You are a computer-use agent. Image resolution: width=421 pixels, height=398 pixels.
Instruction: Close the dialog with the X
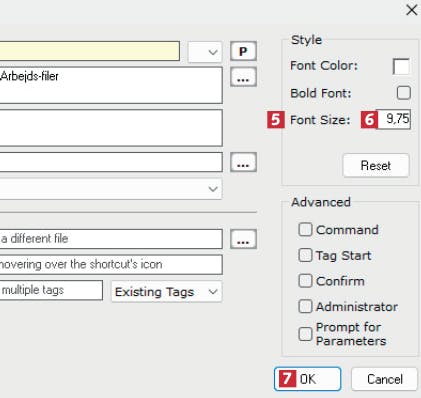412,10
